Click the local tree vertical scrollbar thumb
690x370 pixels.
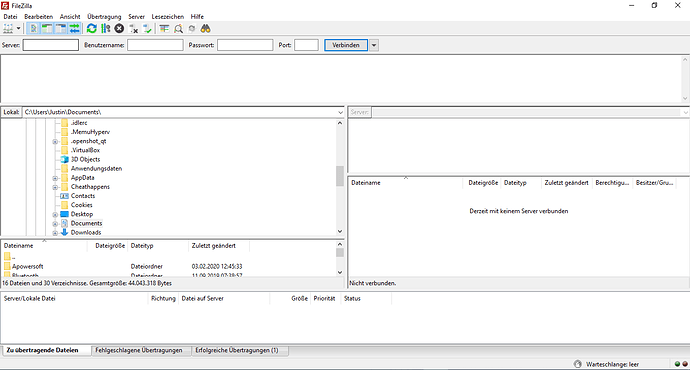coord(340,176)
